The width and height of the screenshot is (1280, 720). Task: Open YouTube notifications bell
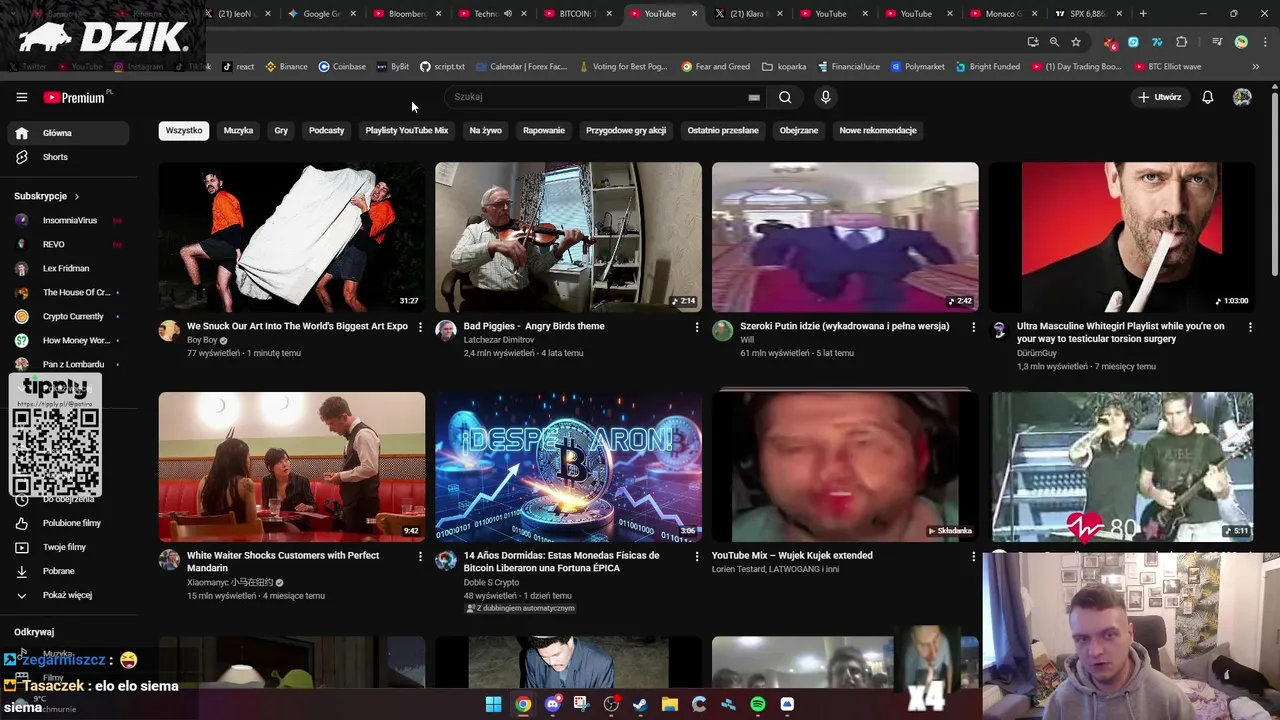pyautogui.click(x=1208, y=97)
